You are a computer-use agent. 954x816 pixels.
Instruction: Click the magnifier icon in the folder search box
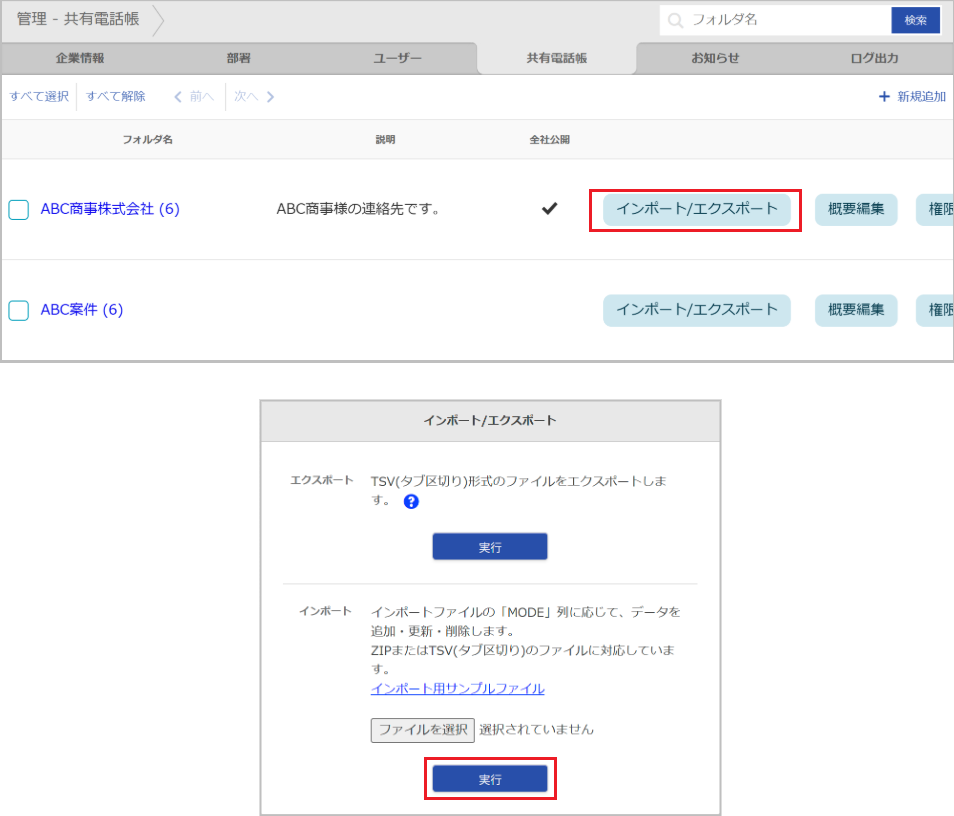678,19
